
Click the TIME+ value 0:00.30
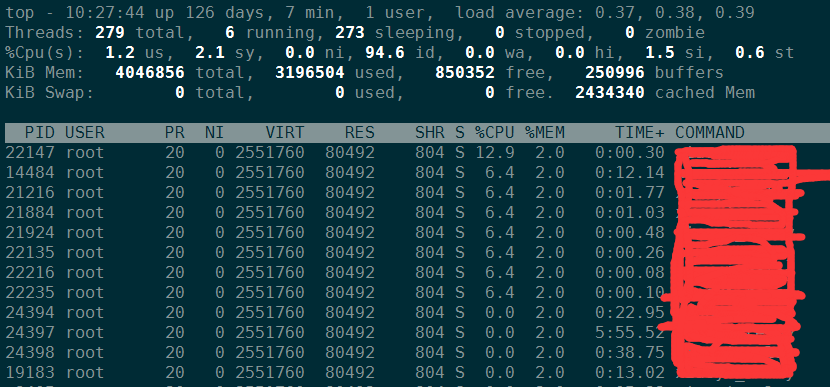tap(629, 152)
